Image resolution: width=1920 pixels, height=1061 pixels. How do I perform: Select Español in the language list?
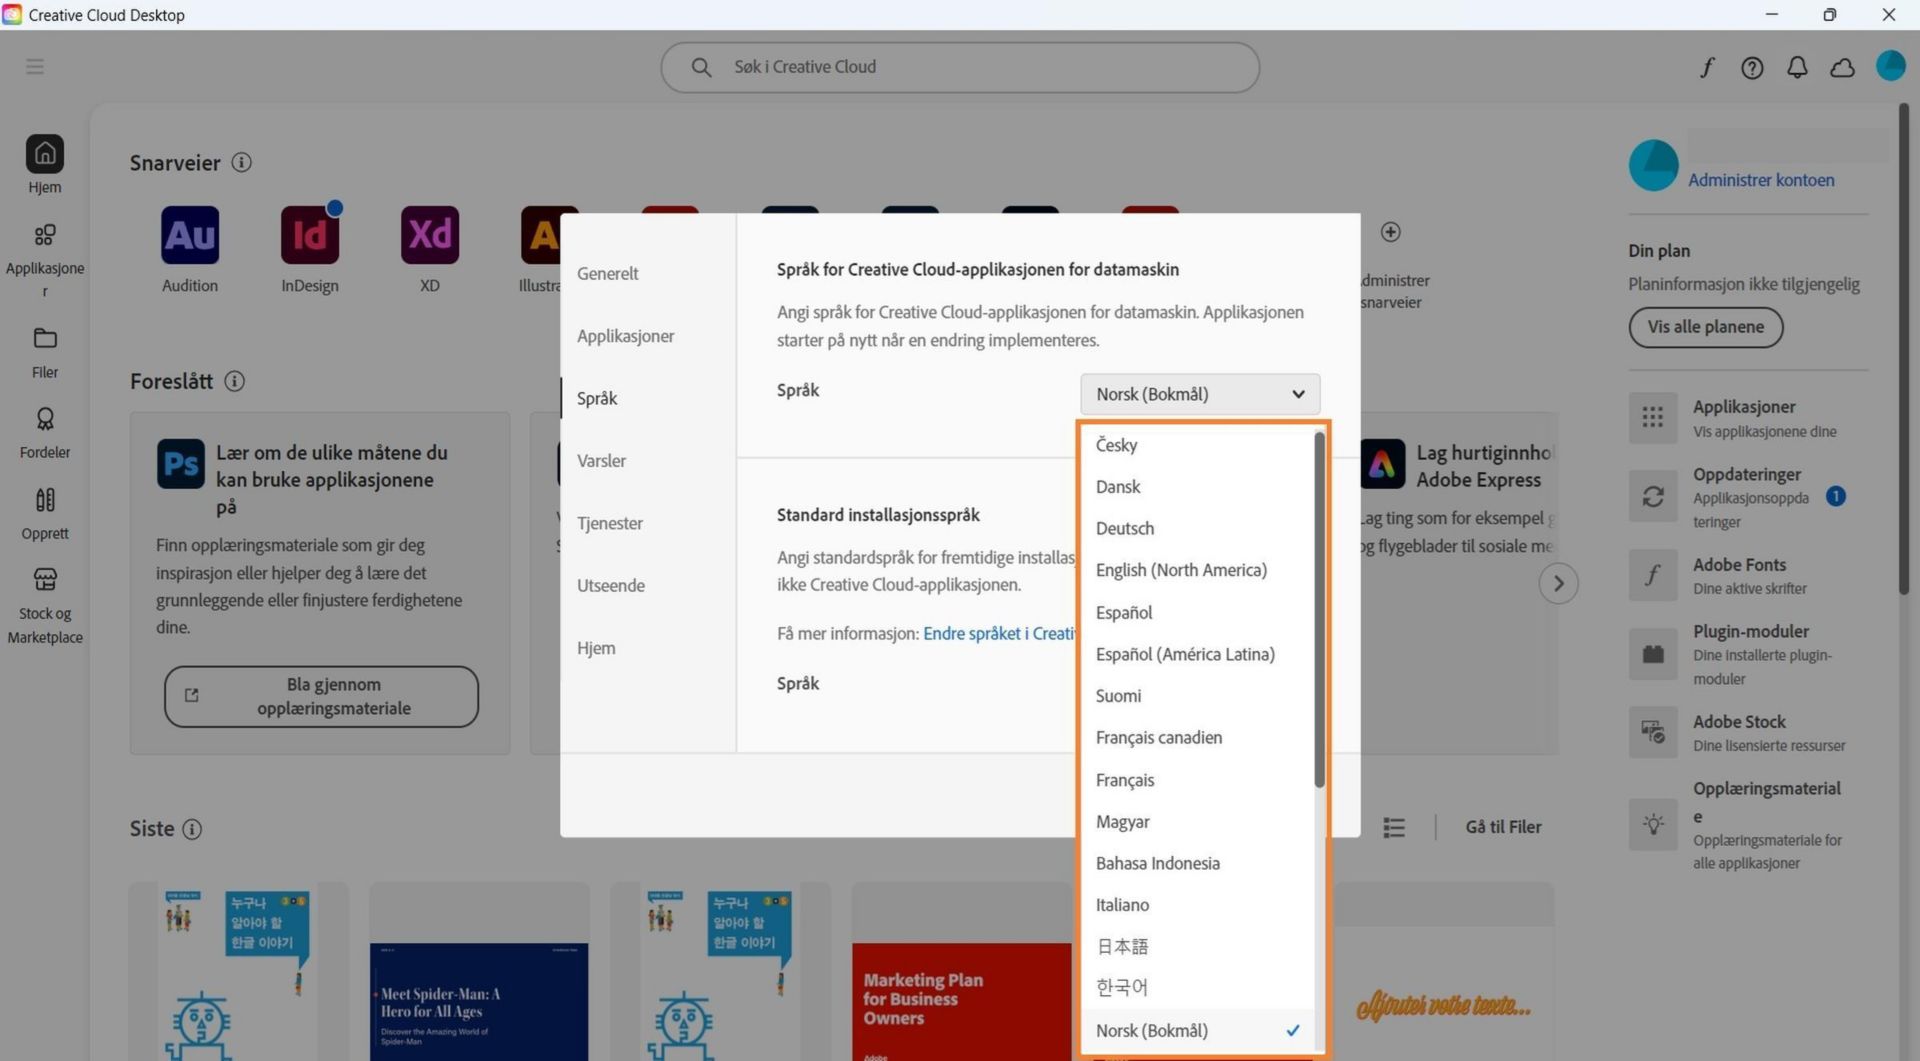(1198, 612)
